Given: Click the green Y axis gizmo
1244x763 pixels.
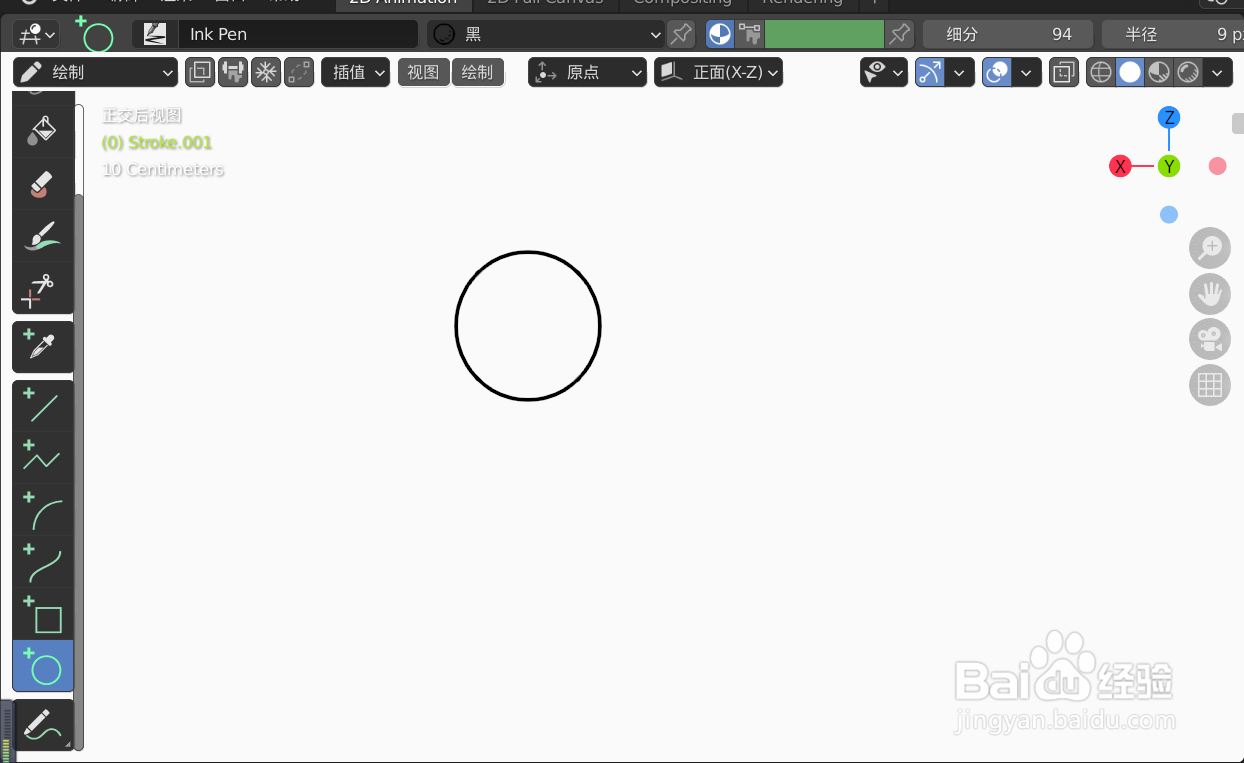Looking at the screenshot, I should tap(1169, 166).
